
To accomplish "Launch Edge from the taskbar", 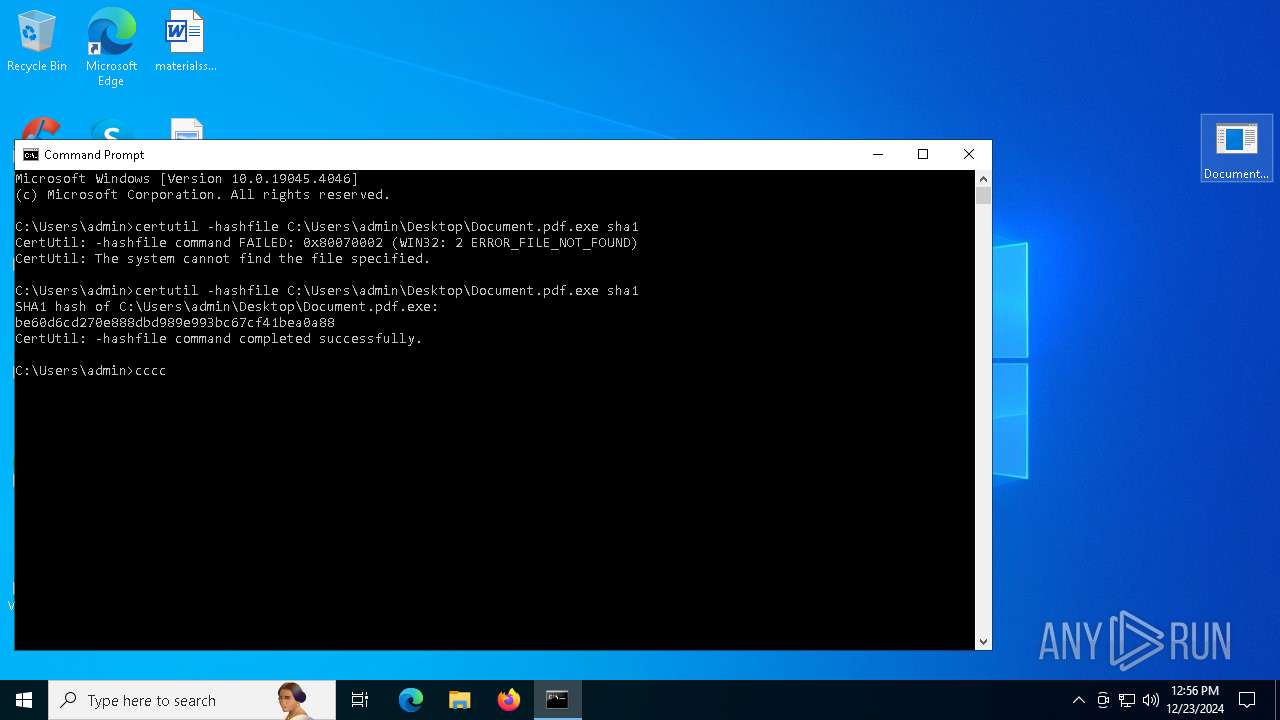I will tap(411, 700).
